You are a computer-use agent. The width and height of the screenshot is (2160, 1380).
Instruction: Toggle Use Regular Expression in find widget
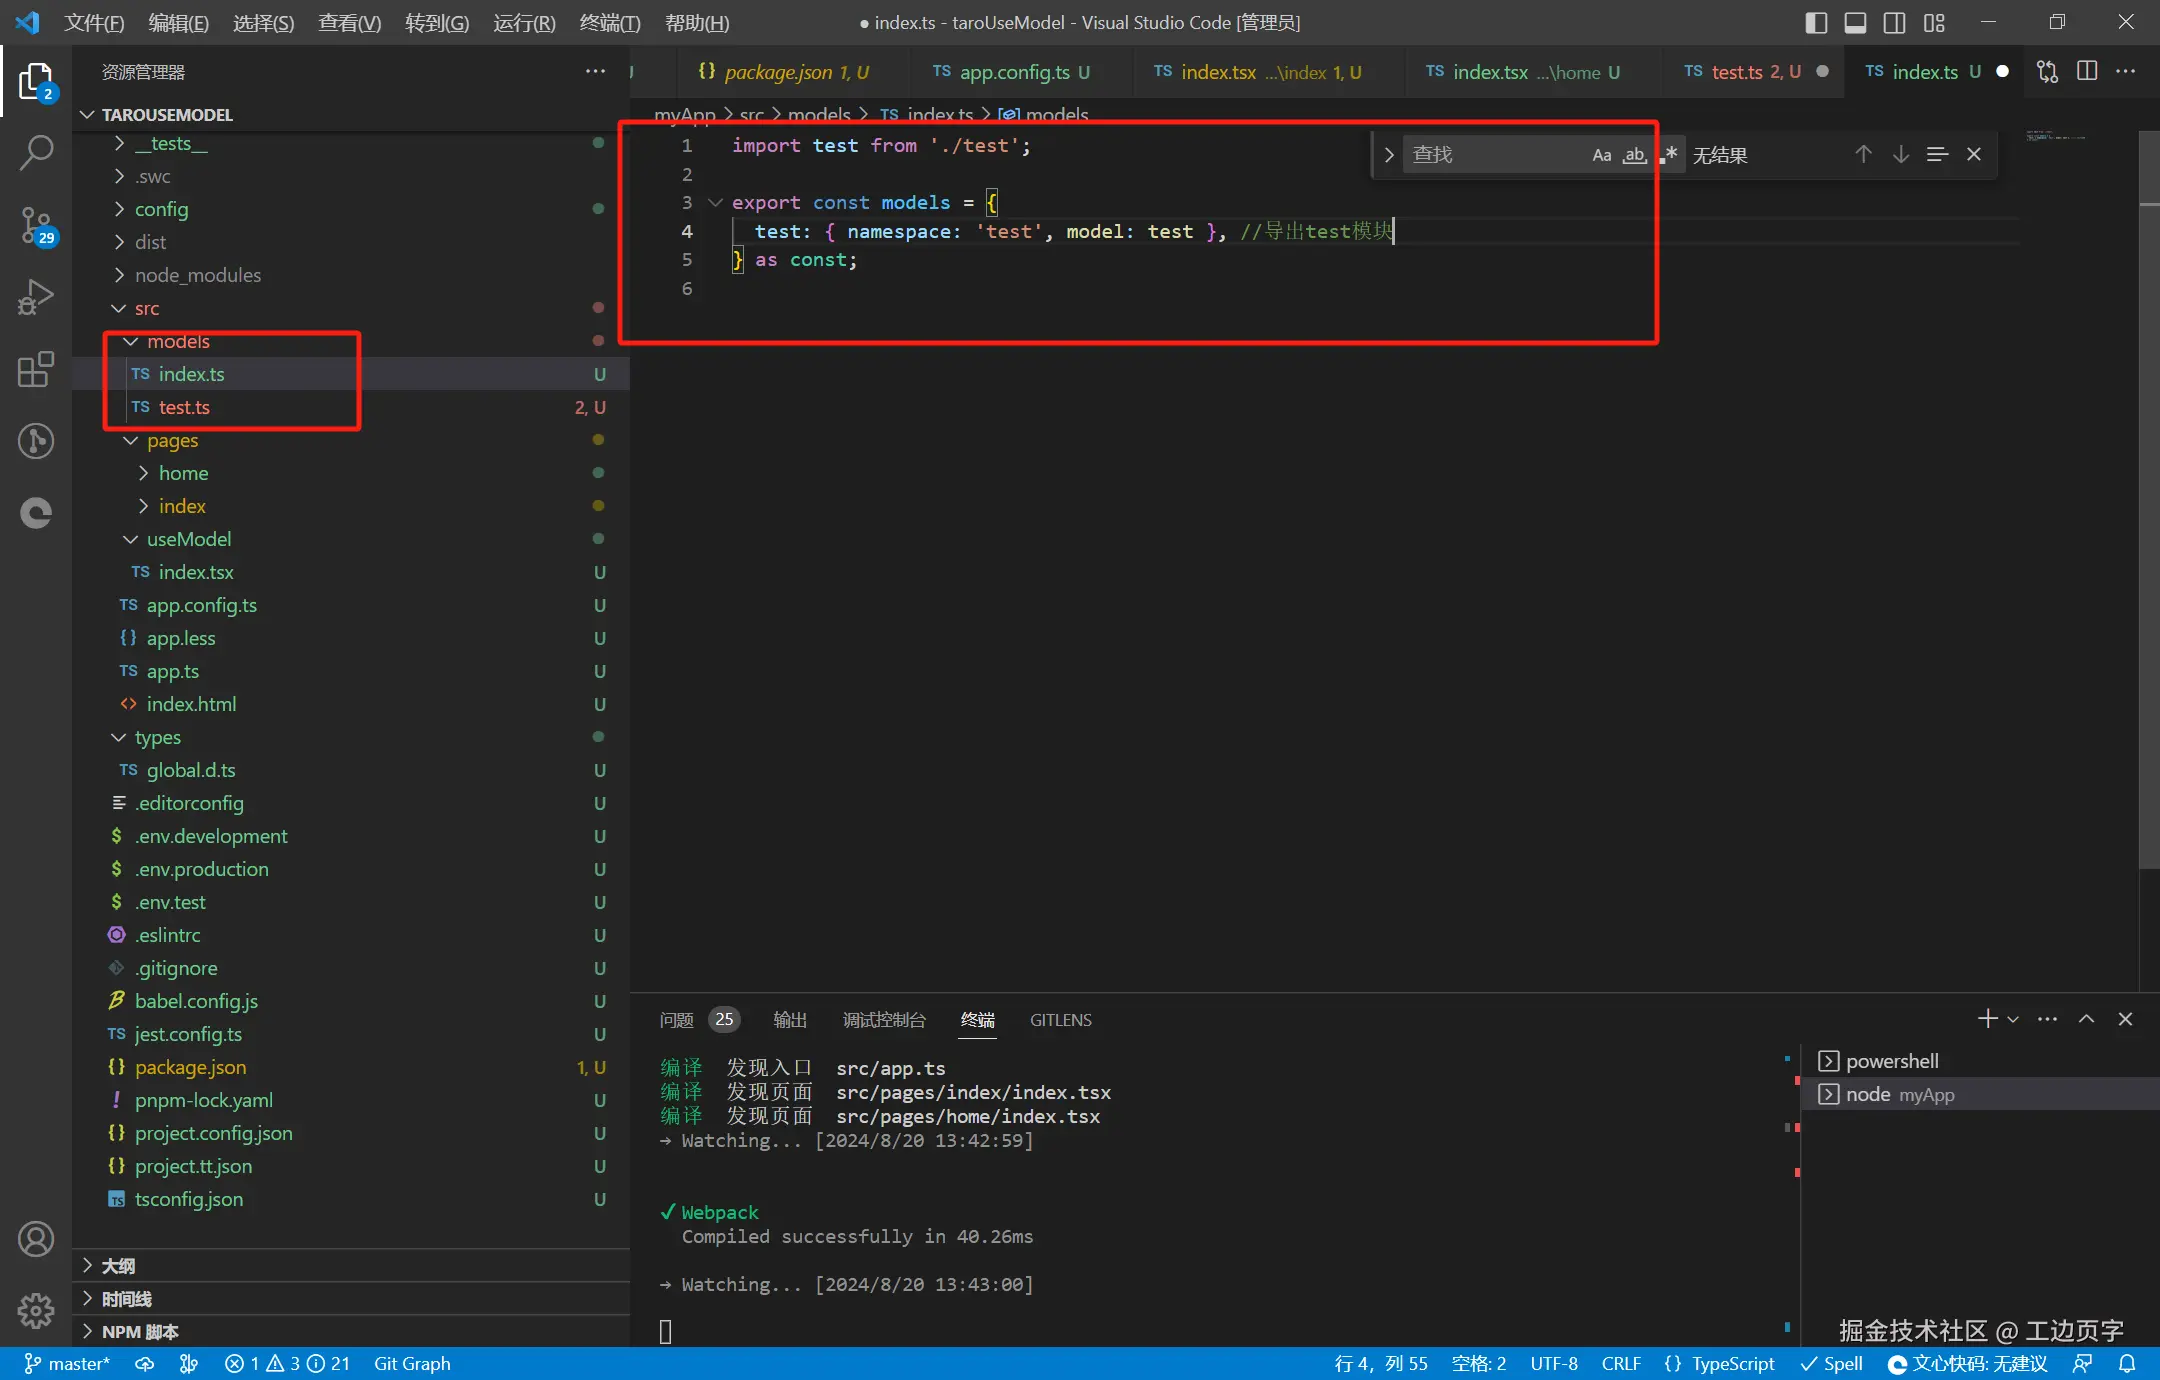pos(1668,155)
